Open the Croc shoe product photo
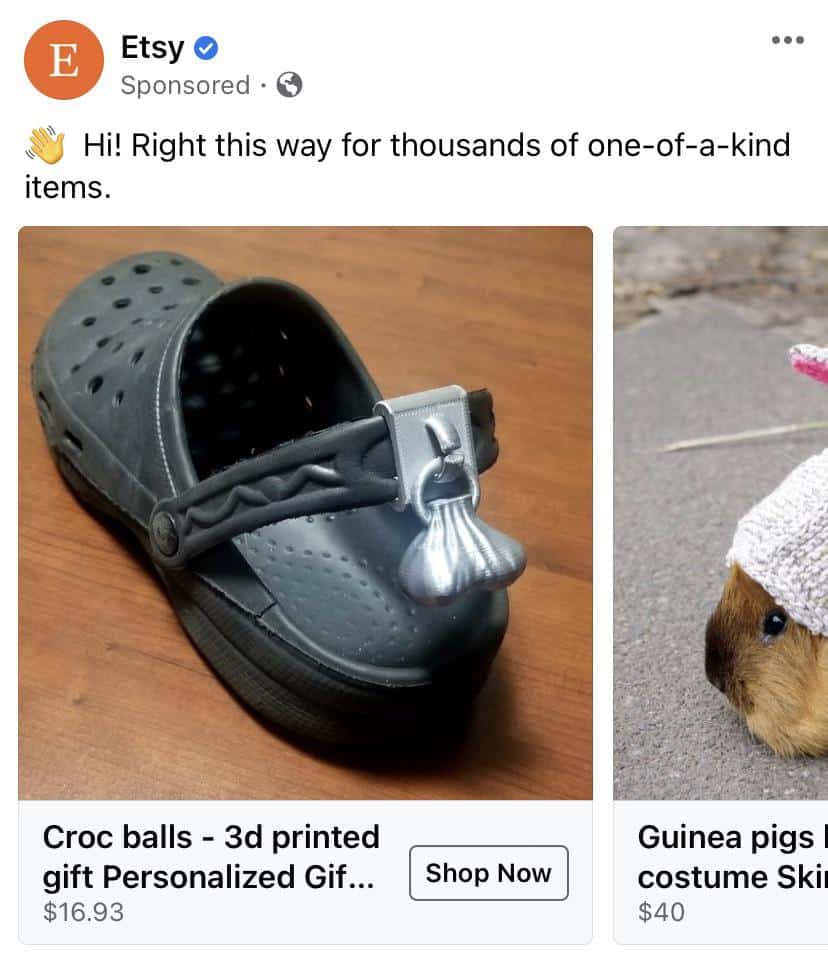828x953 pixels. (305, 513)
